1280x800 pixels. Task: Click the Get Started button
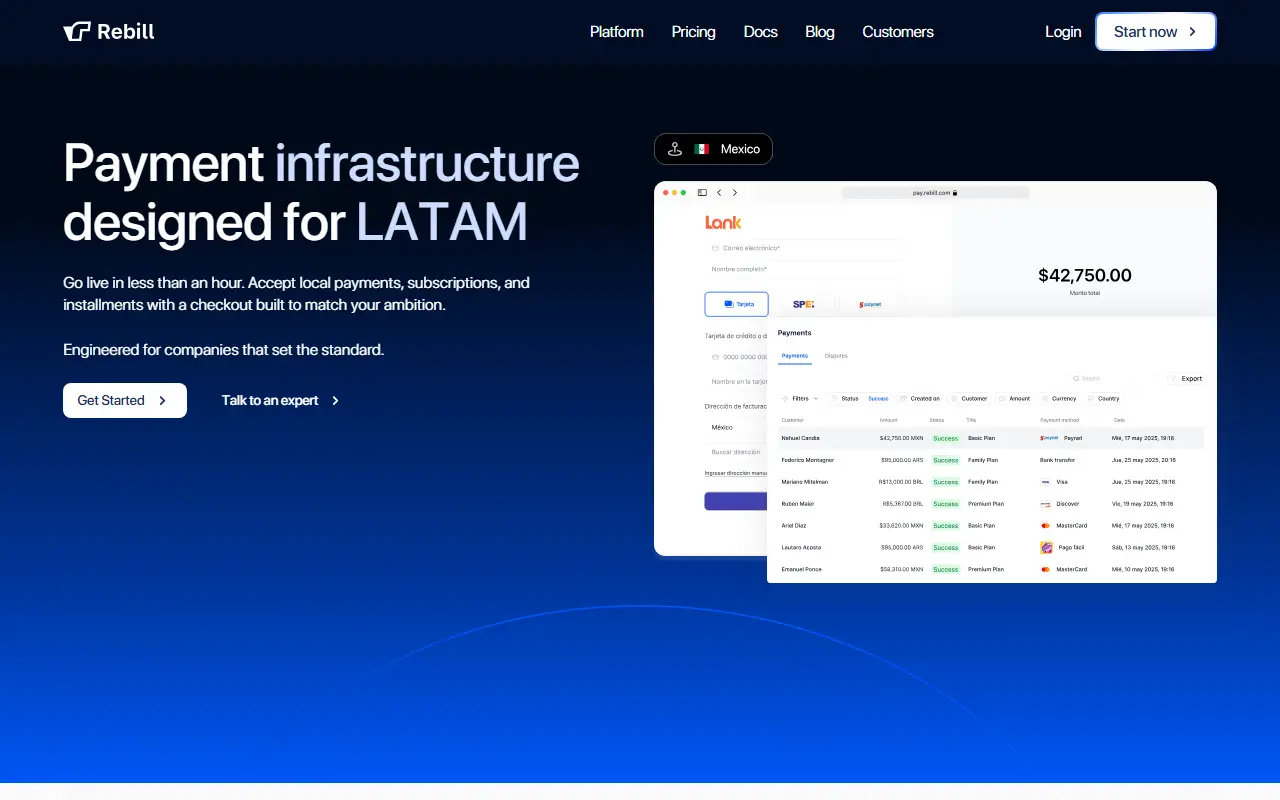tap(125, 400)
